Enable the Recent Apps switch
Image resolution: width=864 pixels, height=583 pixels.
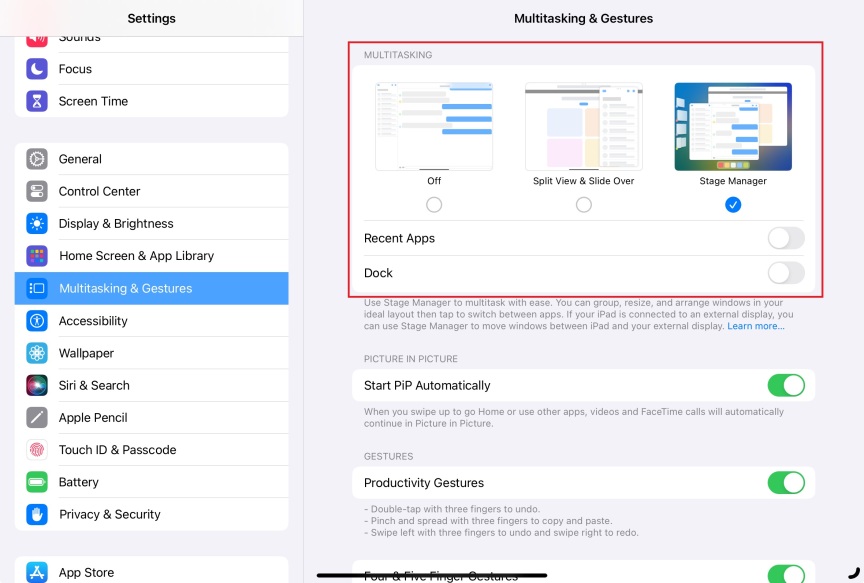pyautogui.click(x=785, y=238)
